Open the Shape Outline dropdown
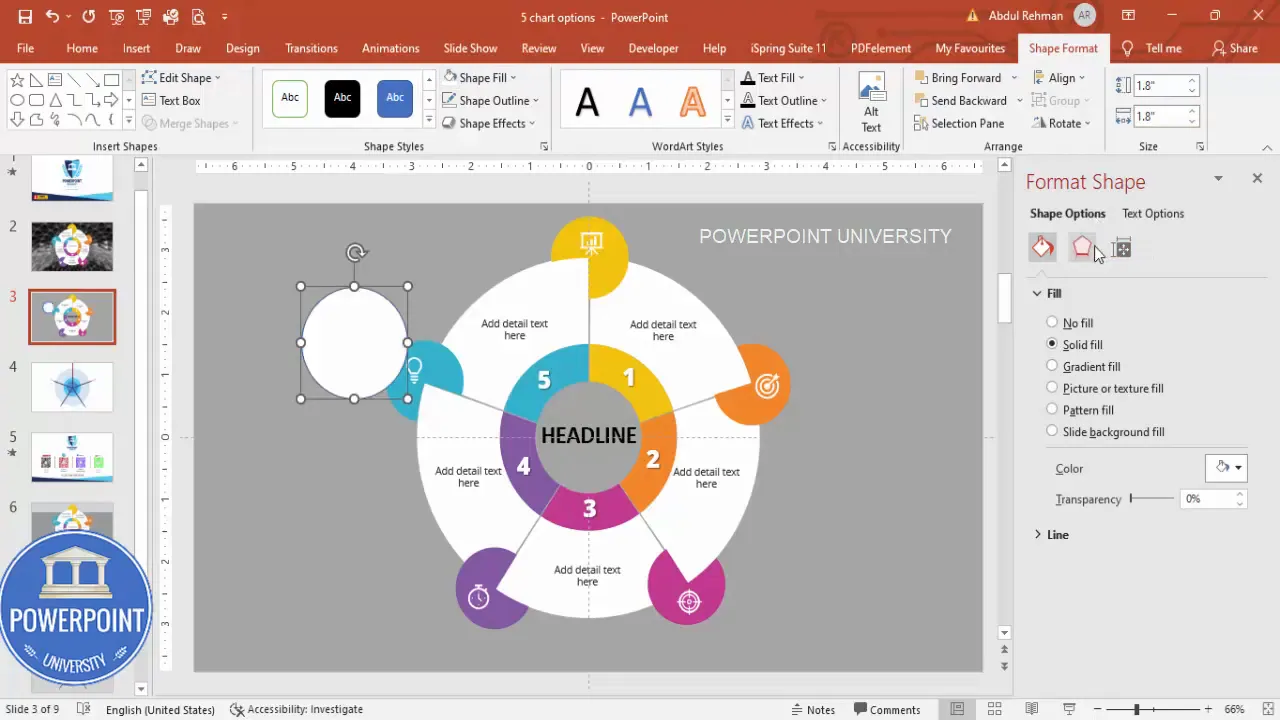The width and height of the screenshot is (1280, 720). [x=491, y=100]
